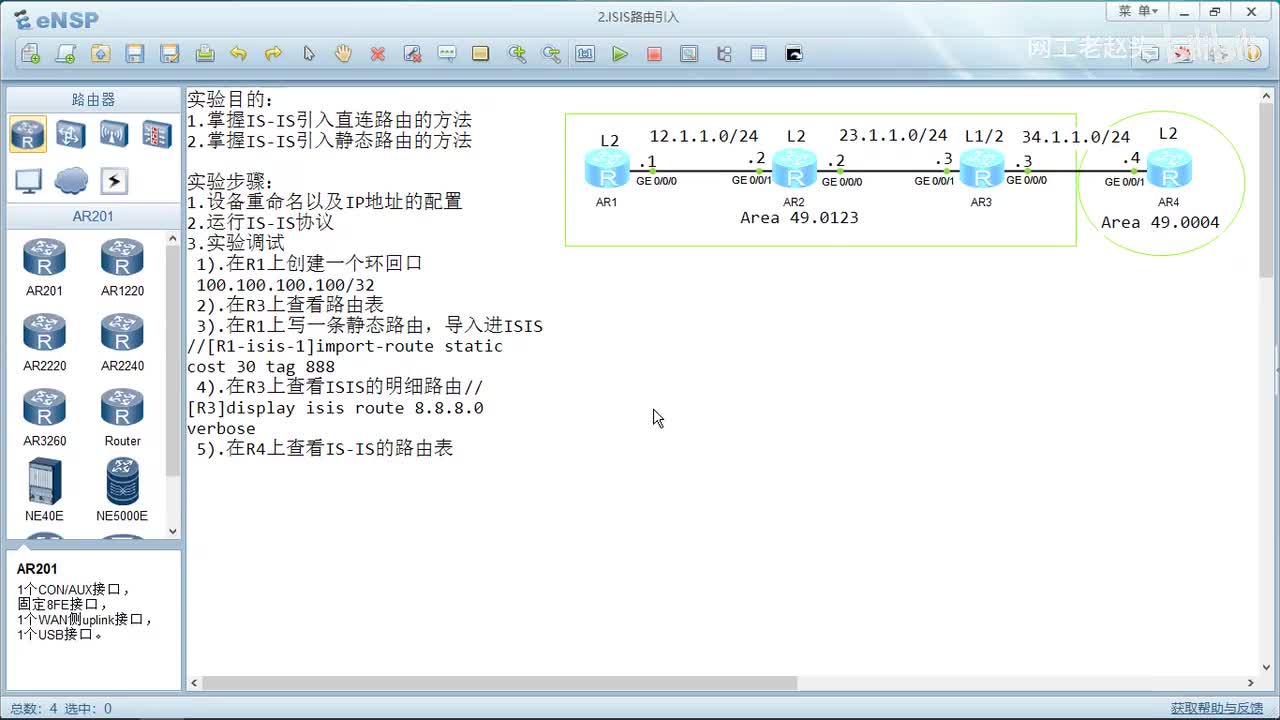This screenshot has height=720, width=1280.
Task: Select router AR3 in the topology
Action: [x=982, y=168]
